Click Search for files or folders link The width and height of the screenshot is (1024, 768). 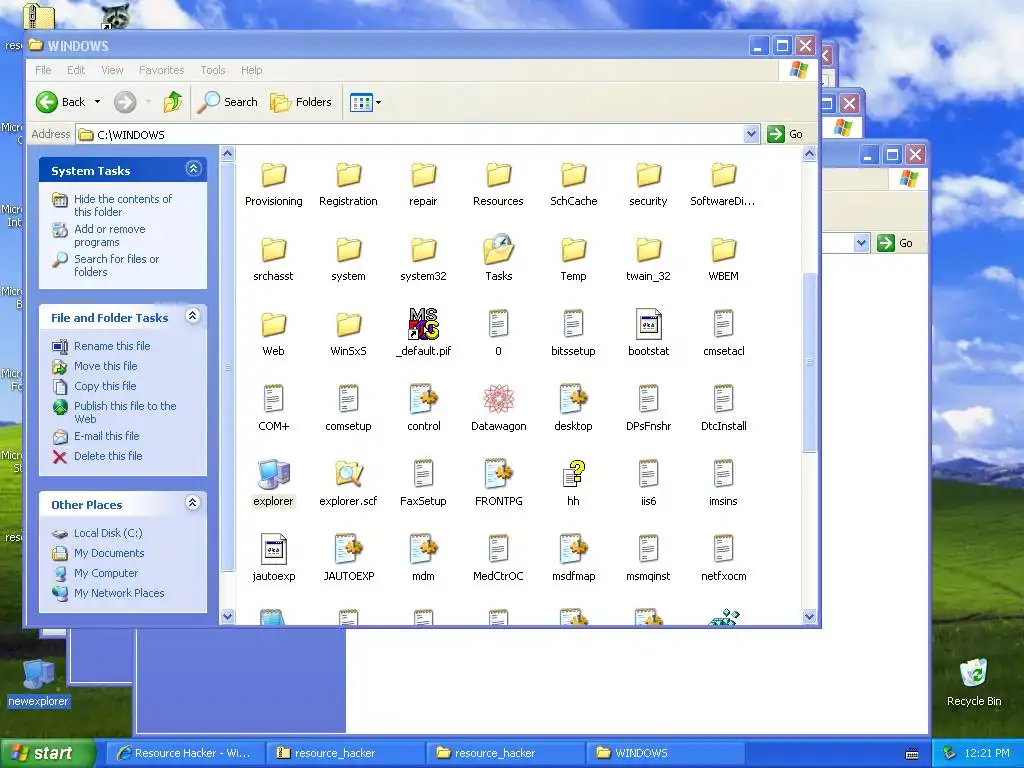coord(116,265)
